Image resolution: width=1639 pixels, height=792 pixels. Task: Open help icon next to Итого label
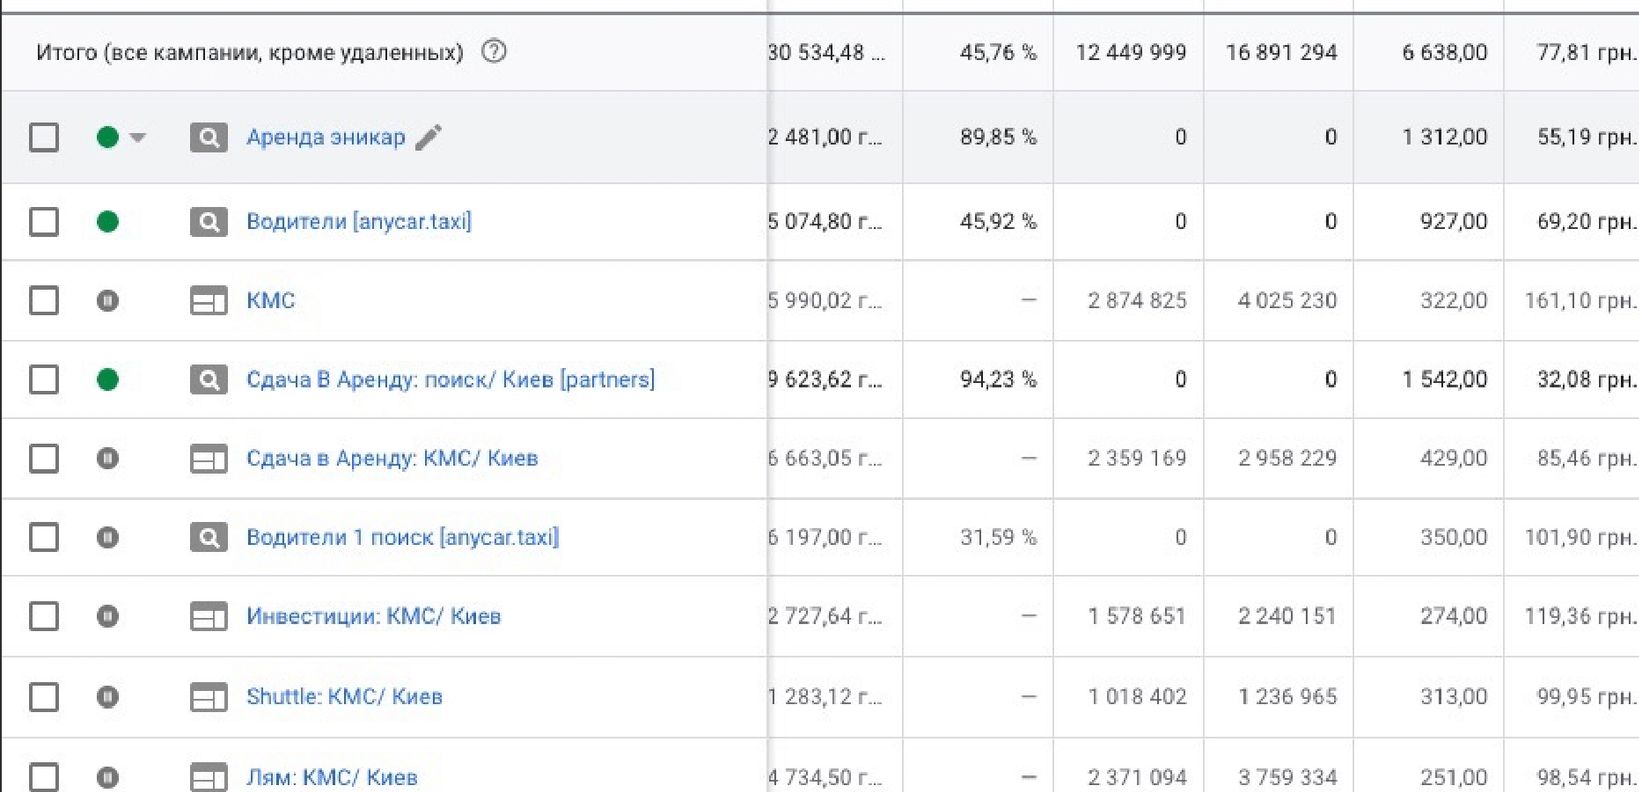click(x=494, y=51)
